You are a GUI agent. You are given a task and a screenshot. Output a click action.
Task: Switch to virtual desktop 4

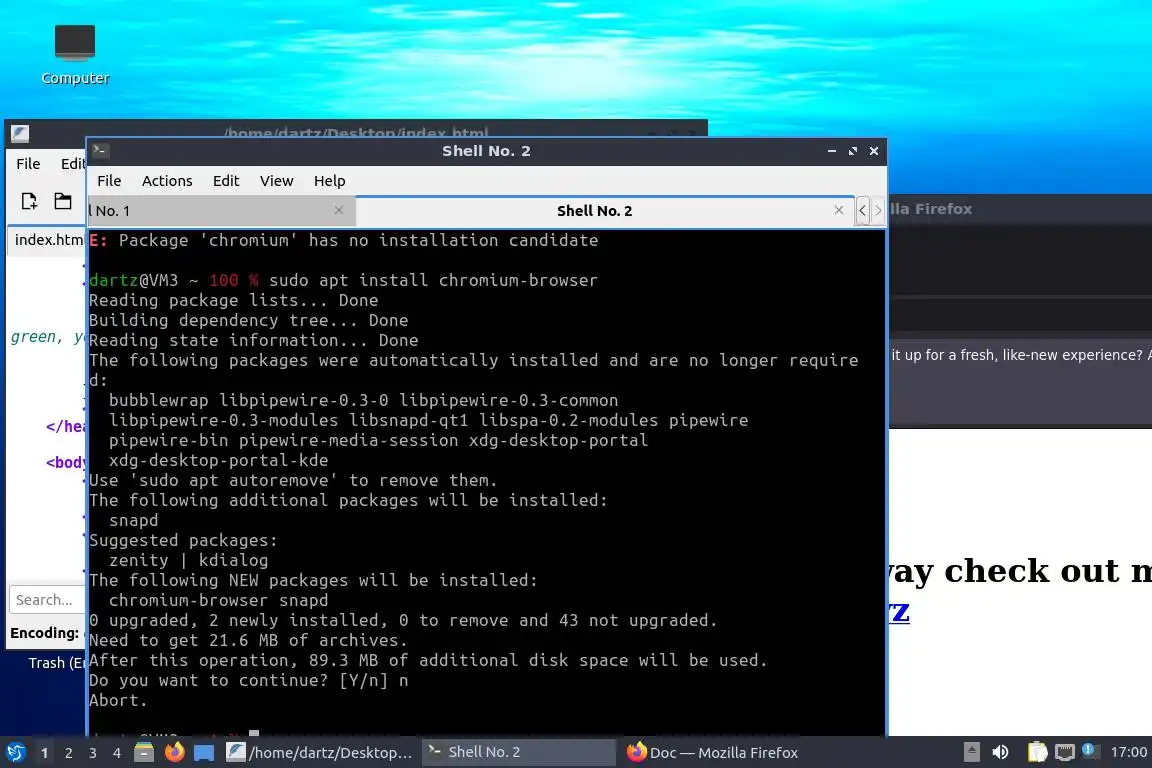coord(117,753)
